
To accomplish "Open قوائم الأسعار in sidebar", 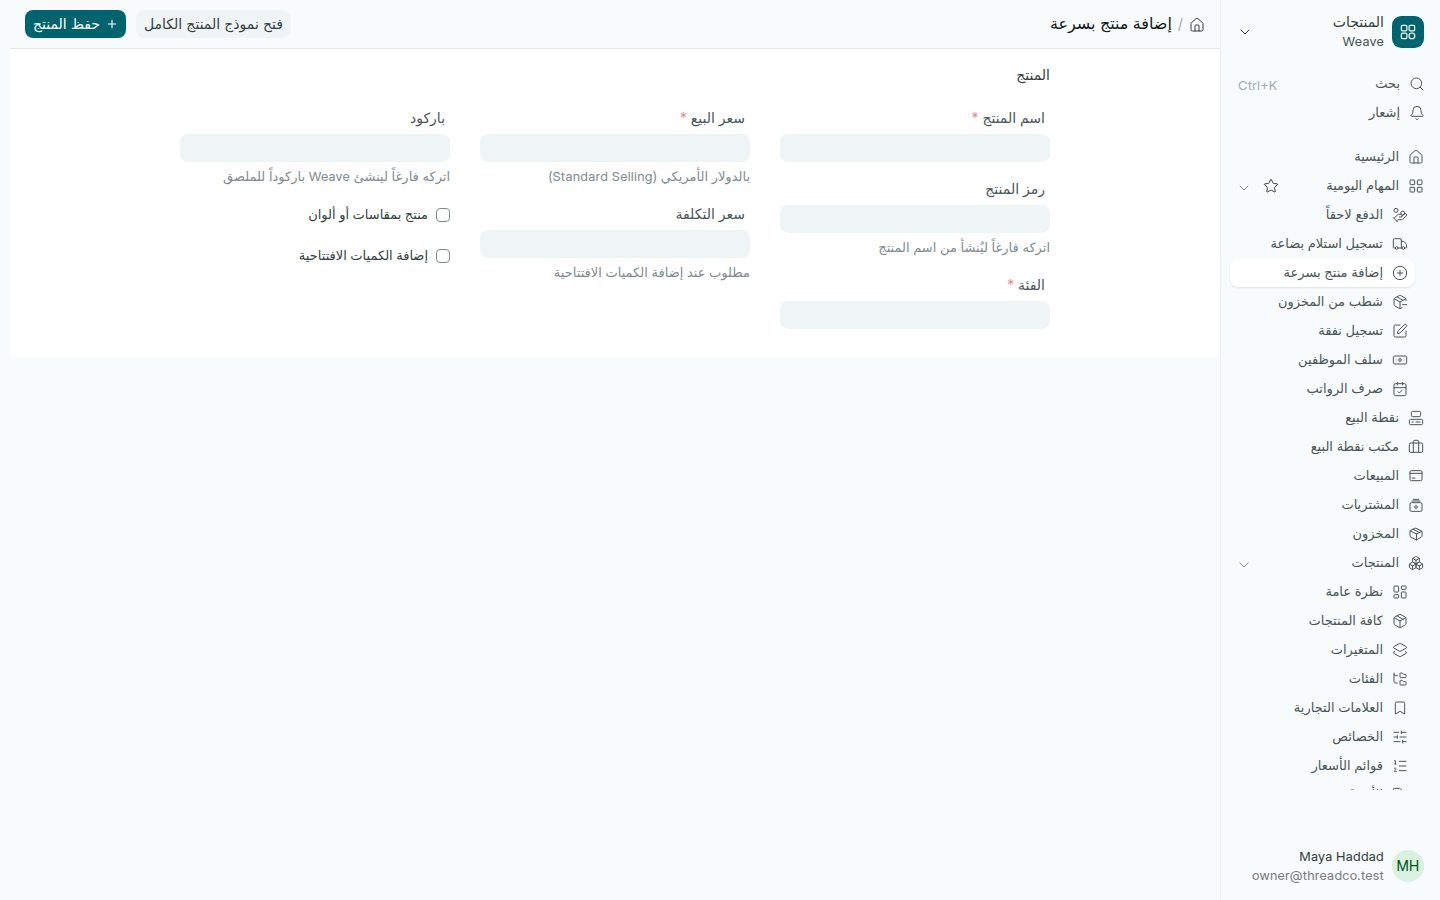I will (1322, 766).
